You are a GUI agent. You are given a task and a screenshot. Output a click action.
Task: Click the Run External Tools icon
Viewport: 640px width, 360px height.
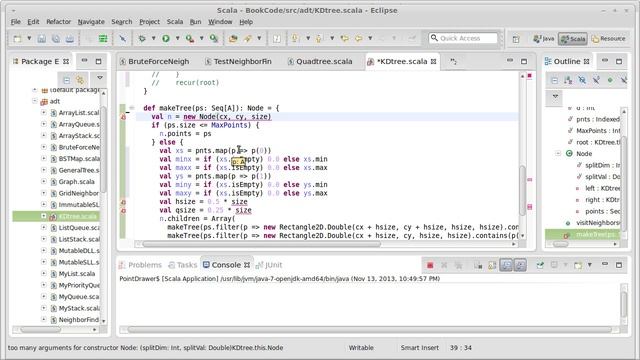[x=190, y=38]
